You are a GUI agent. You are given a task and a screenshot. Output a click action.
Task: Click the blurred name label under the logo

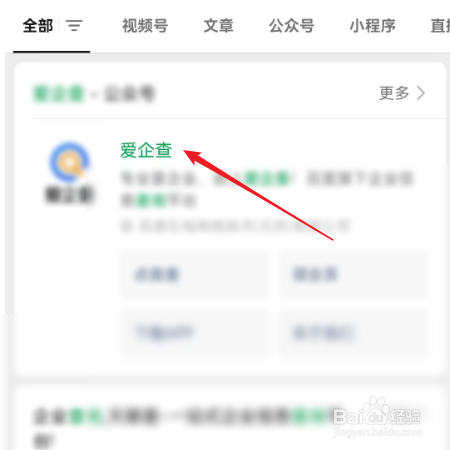[69, 195]
